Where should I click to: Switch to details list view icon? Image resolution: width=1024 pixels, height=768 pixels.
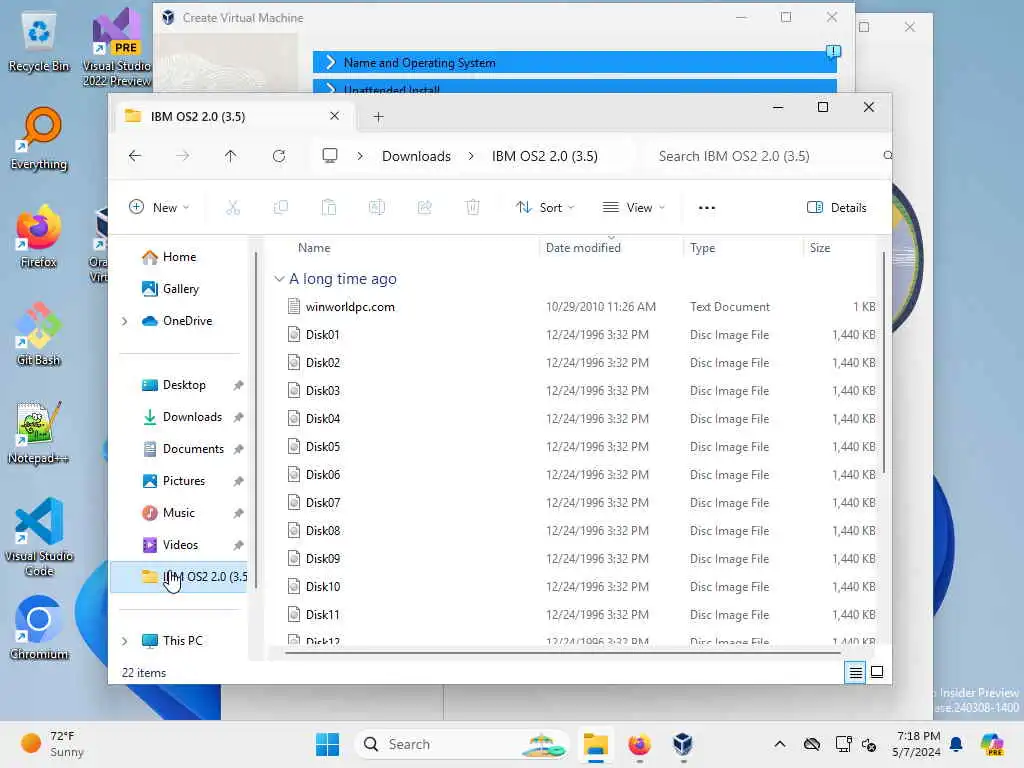pos(855,672)
